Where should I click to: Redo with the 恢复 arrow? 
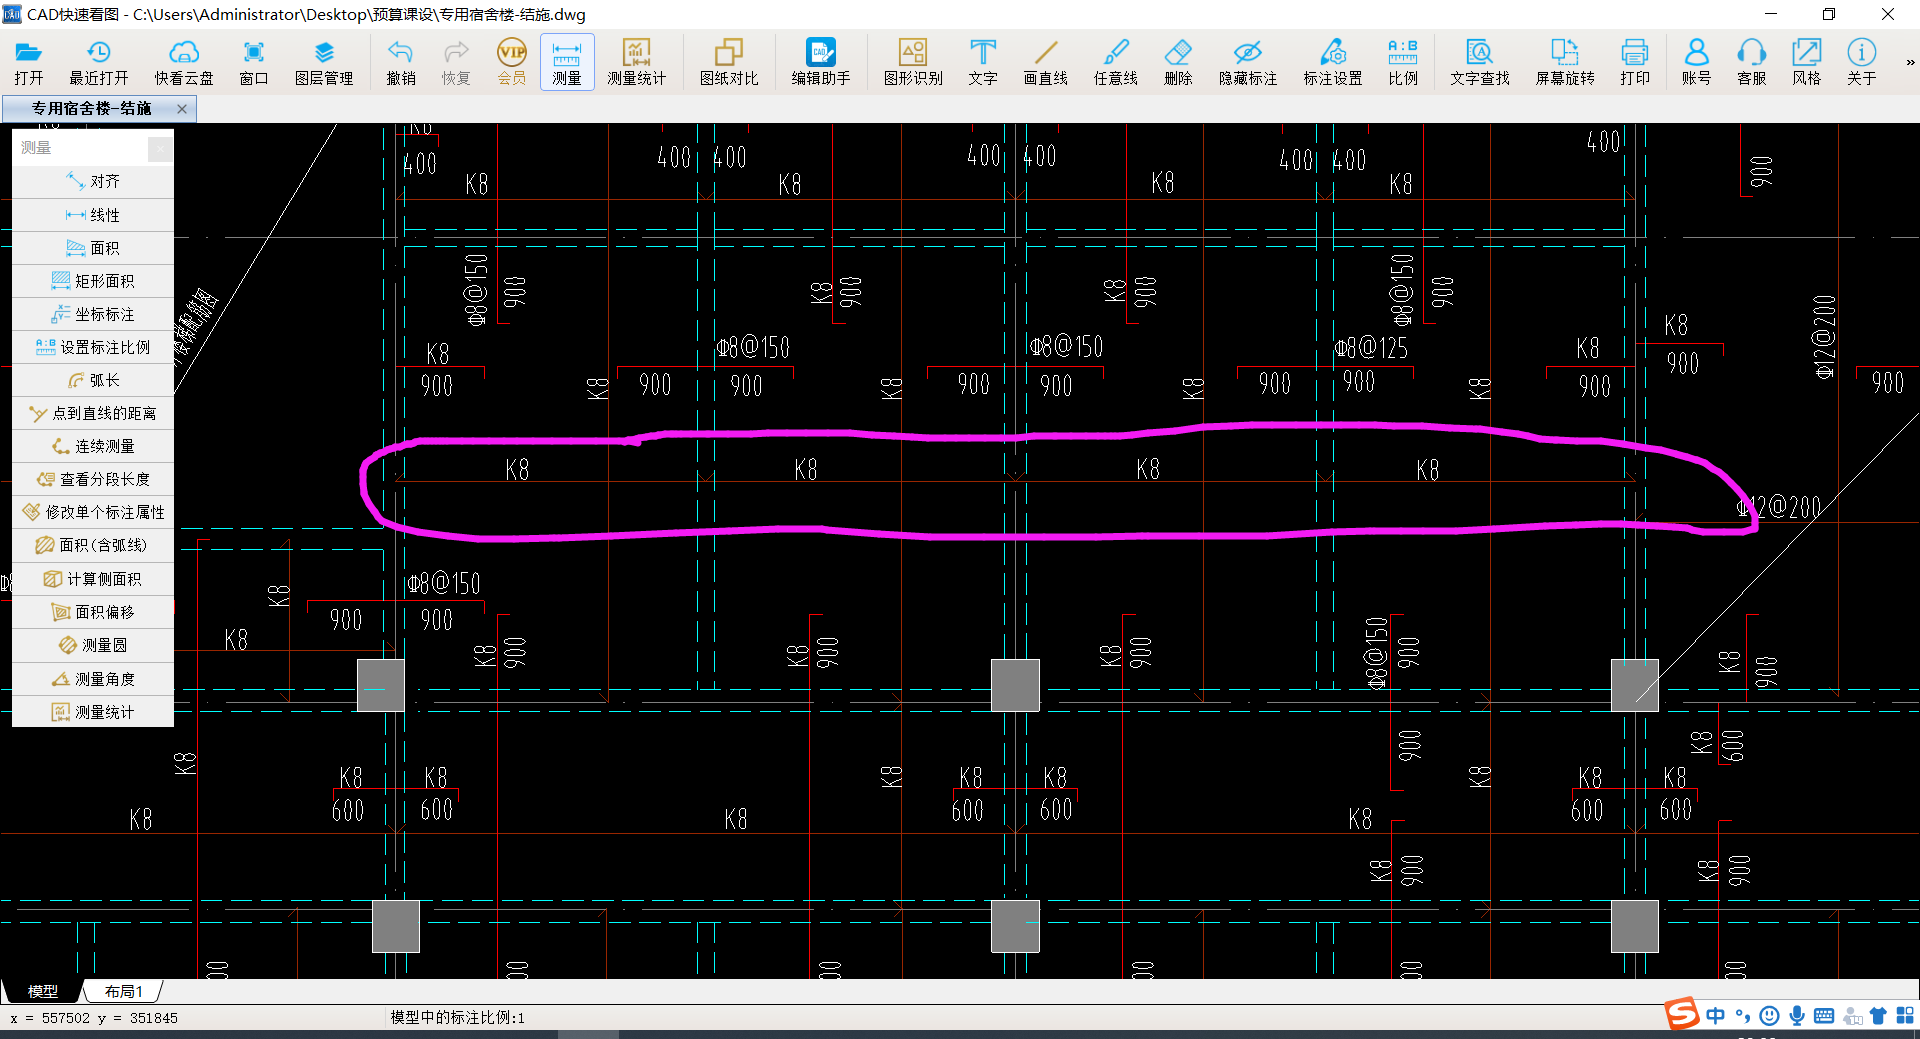pos(456,62)
